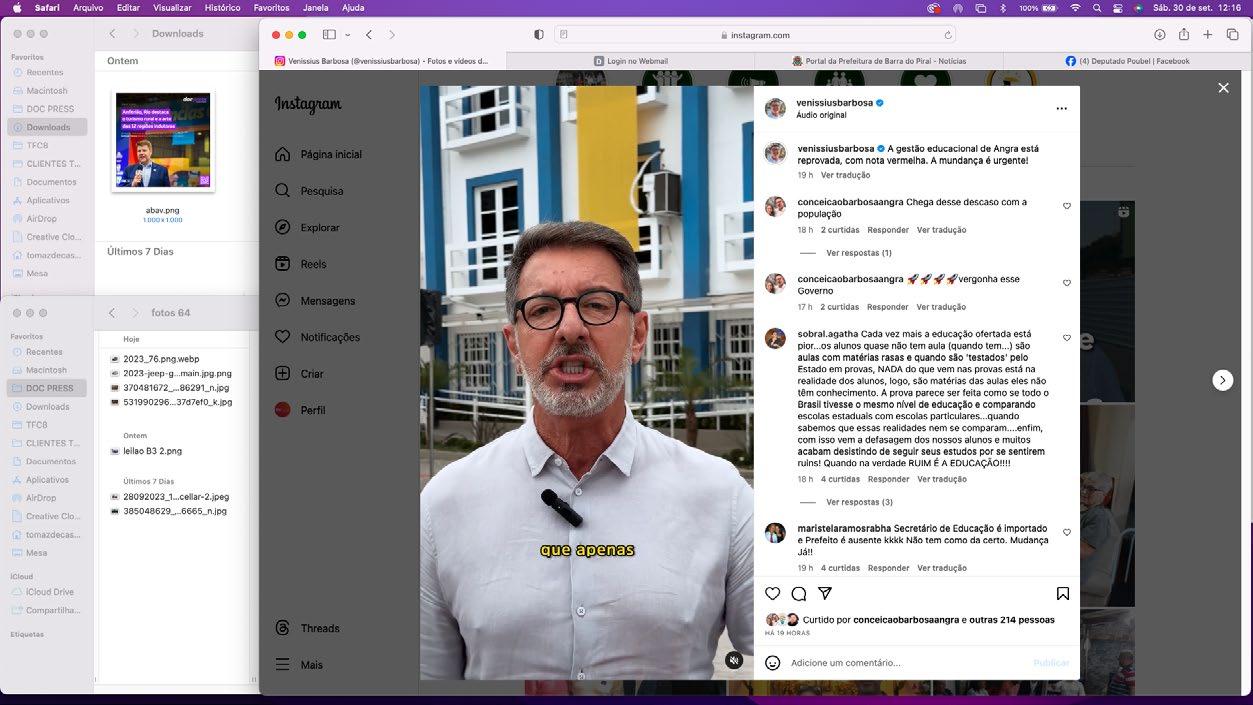Click Ver tradução under the post caption
The width and height of the screenshot is (1253, 705).
845,176
